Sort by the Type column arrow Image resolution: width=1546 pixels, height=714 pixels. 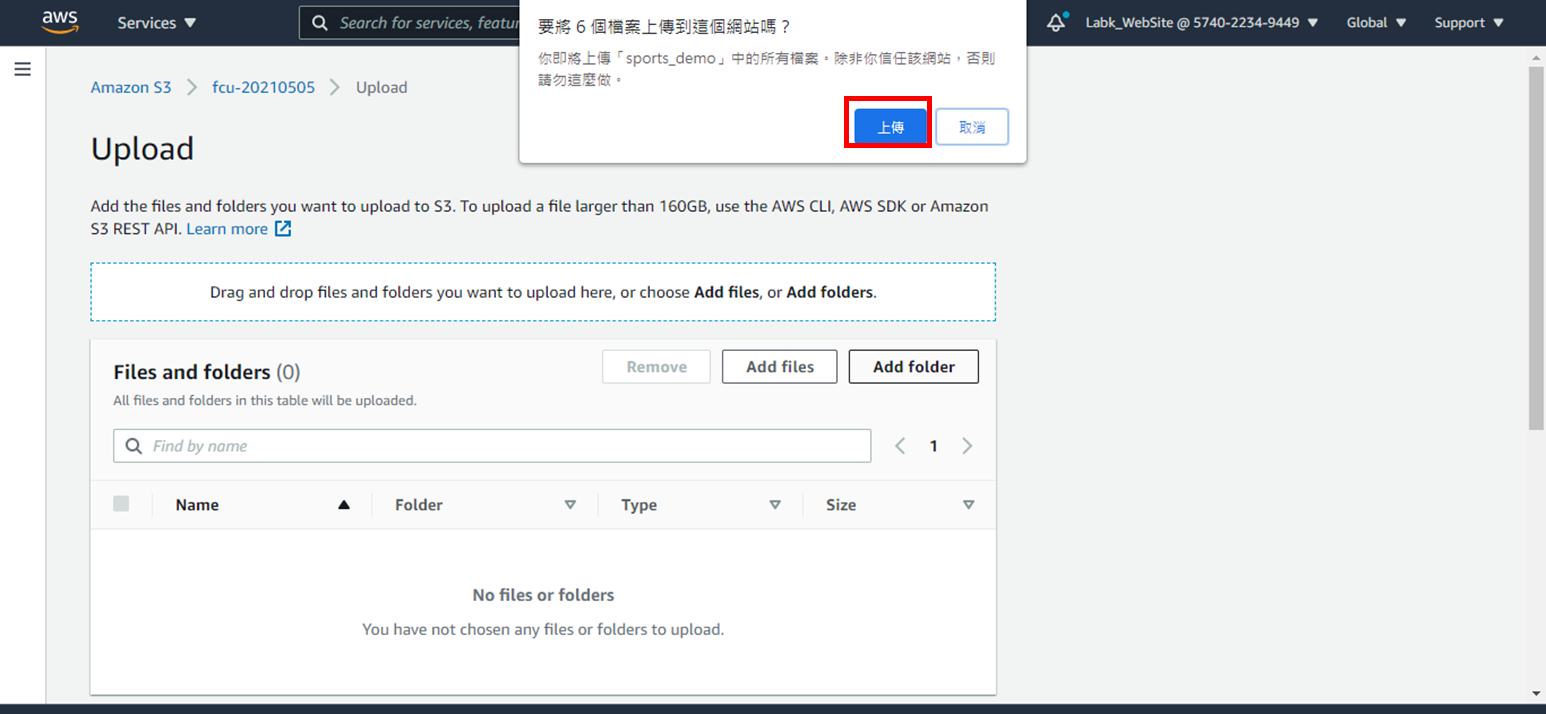[x=775, y=505]
